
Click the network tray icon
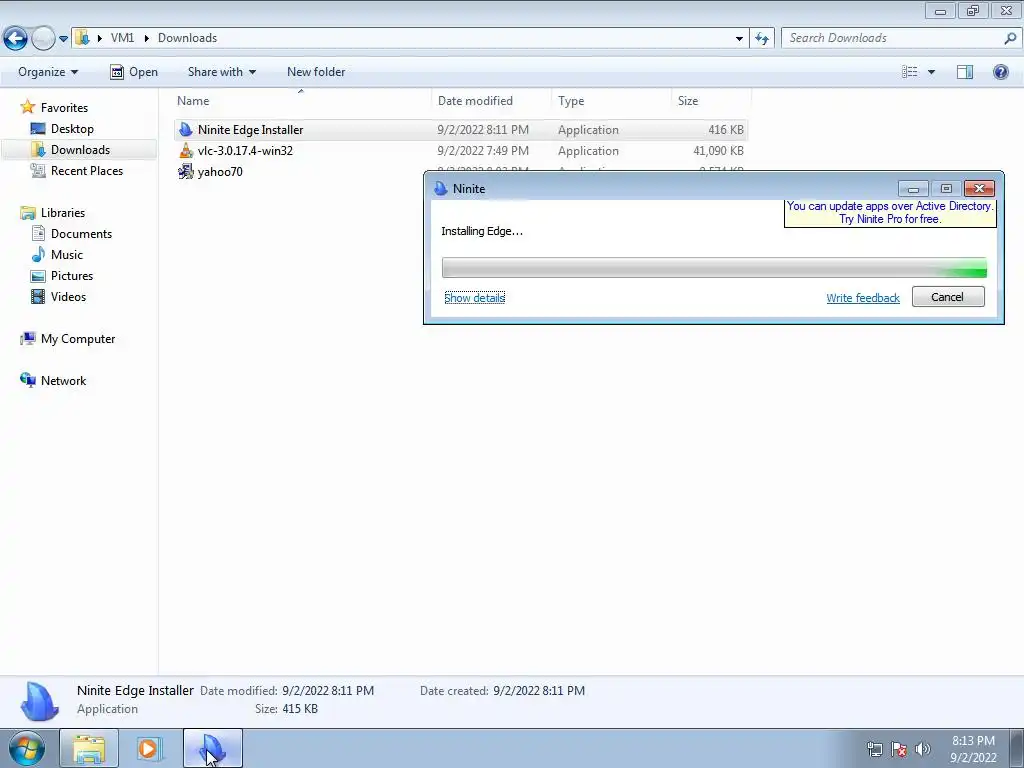click(x=874, y=749)
